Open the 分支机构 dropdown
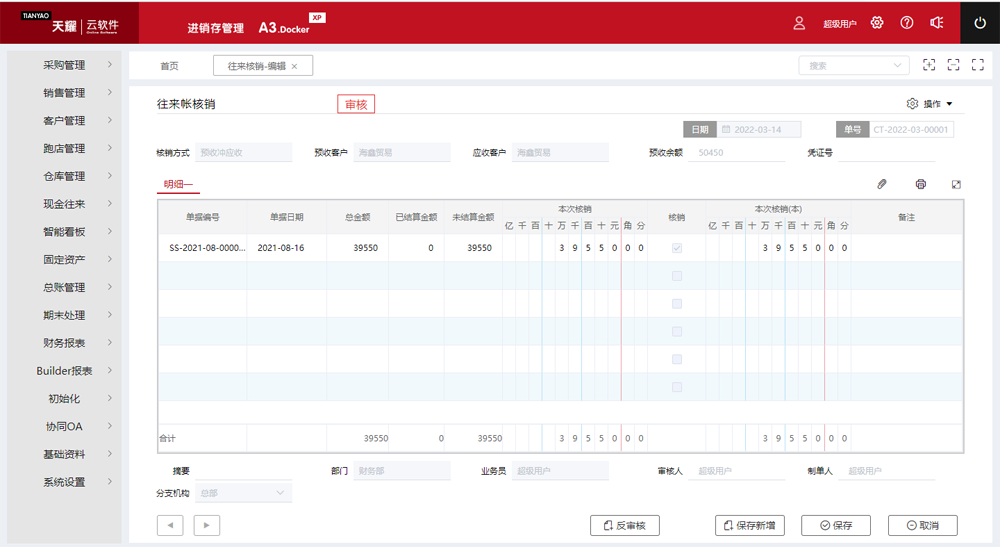Screen dimensions: 1000x547 point(243,493)
